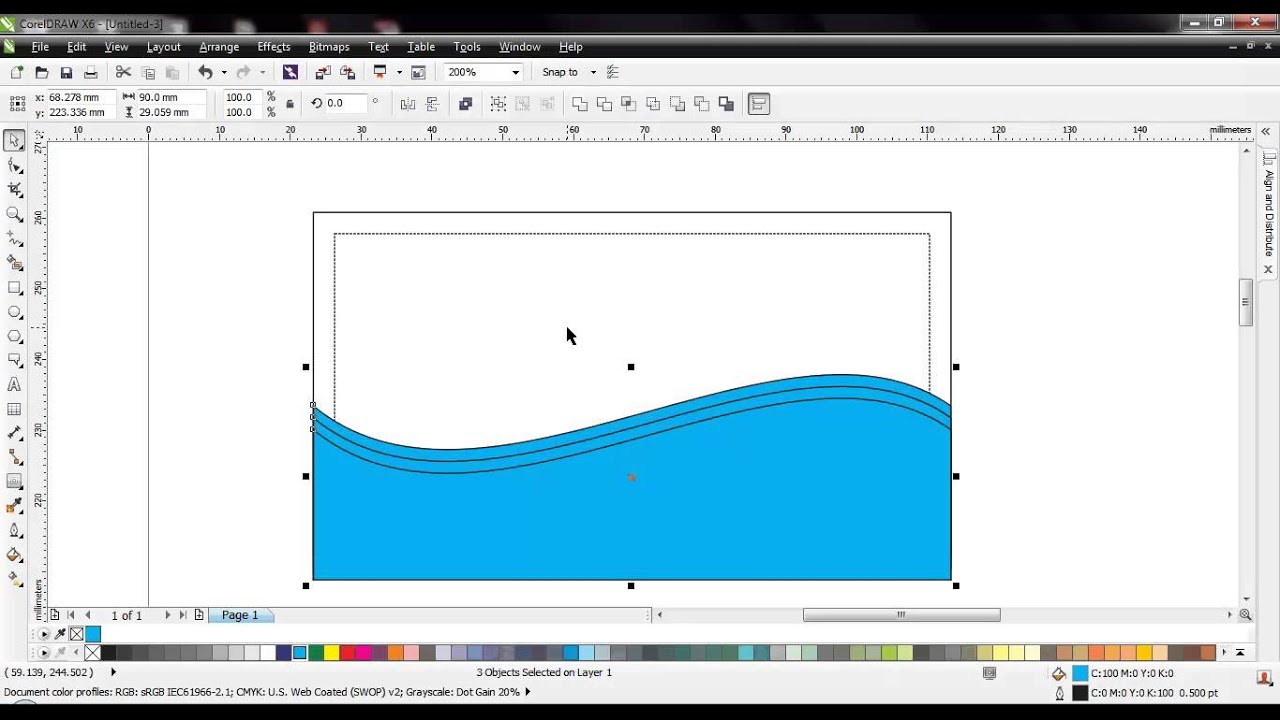Click the No Color swatch in palette
Screen dimensions: 1280x720
(x=92, y=653)
